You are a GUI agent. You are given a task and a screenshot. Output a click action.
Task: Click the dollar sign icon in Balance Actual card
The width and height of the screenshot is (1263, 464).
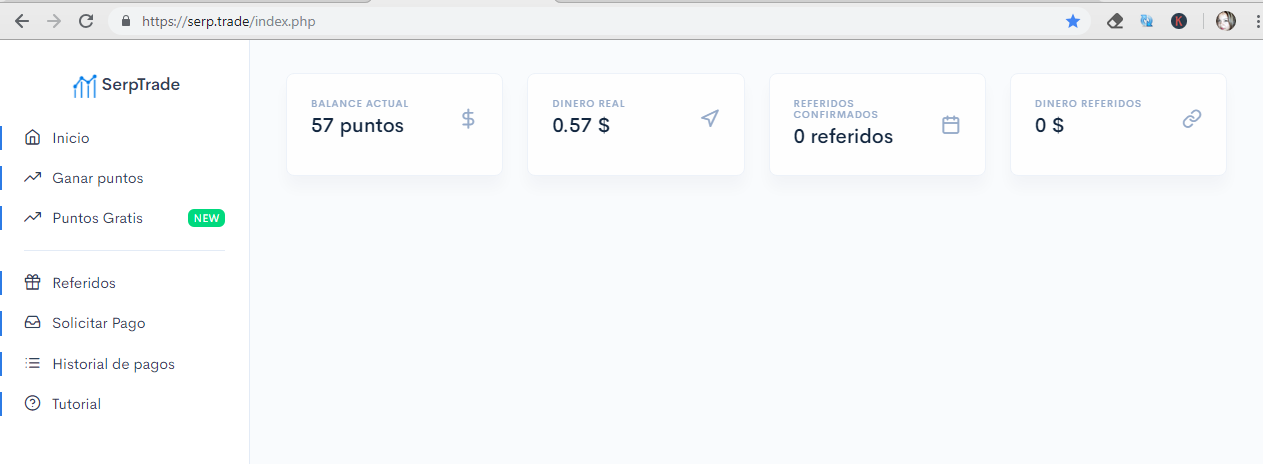click(468, 119)
